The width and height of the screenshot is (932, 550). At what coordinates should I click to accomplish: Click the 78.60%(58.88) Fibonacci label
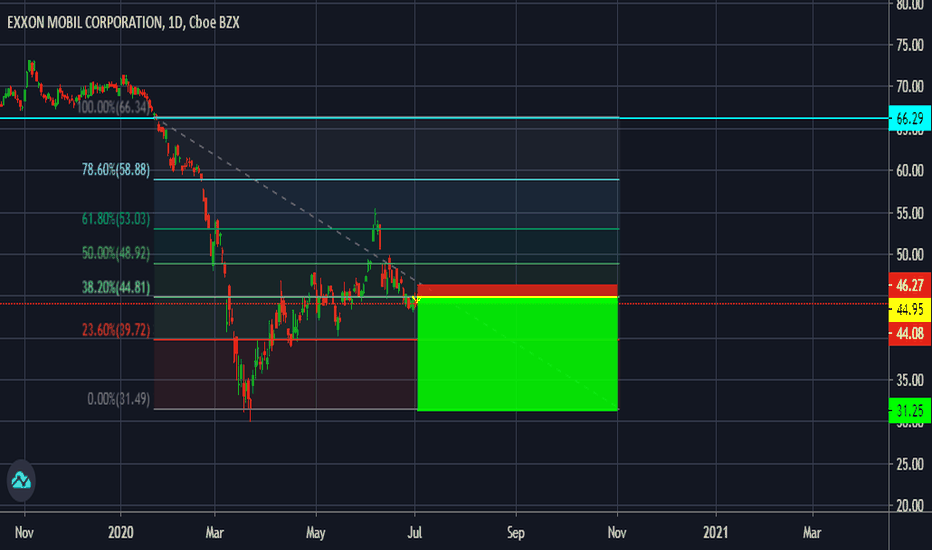coord(116,170)
